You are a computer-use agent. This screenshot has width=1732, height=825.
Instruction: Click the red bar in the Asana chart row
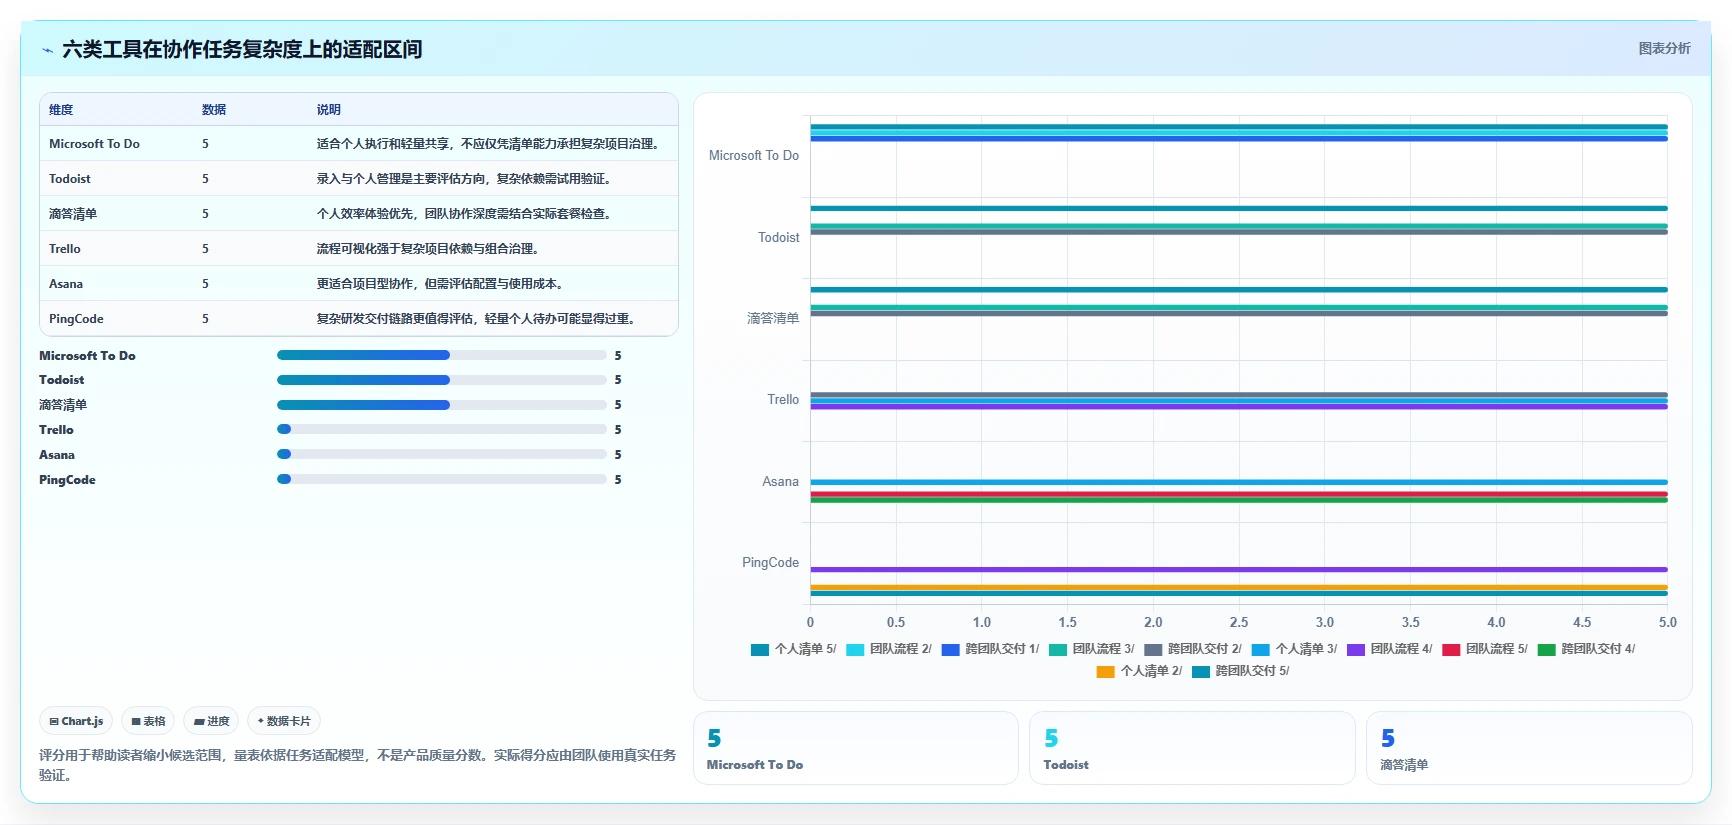click(1239, 494)
